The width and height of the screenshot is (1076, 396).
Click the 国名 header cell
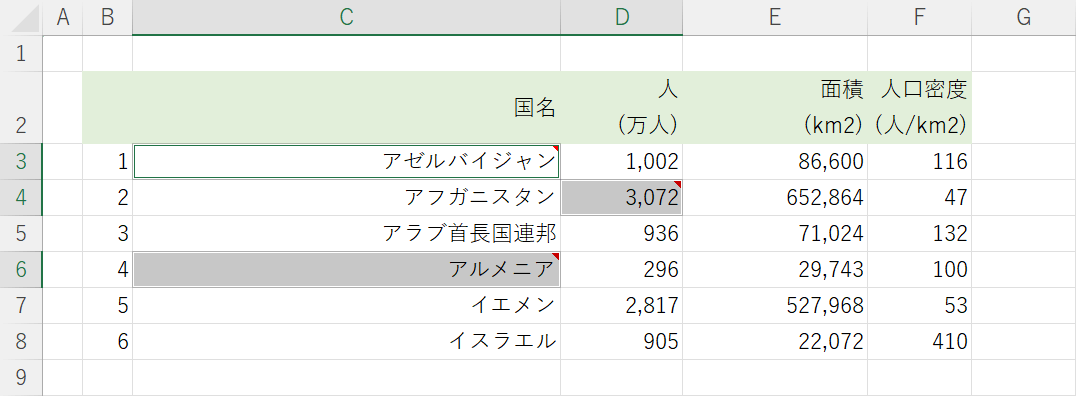coord(347,108)
